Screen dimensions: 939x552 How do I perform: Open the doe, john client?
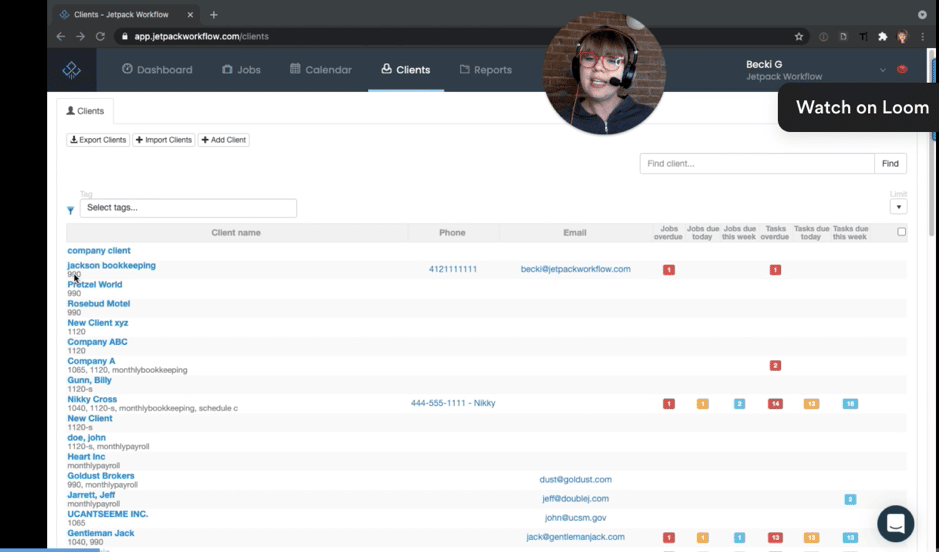click(x=86, y=438)
